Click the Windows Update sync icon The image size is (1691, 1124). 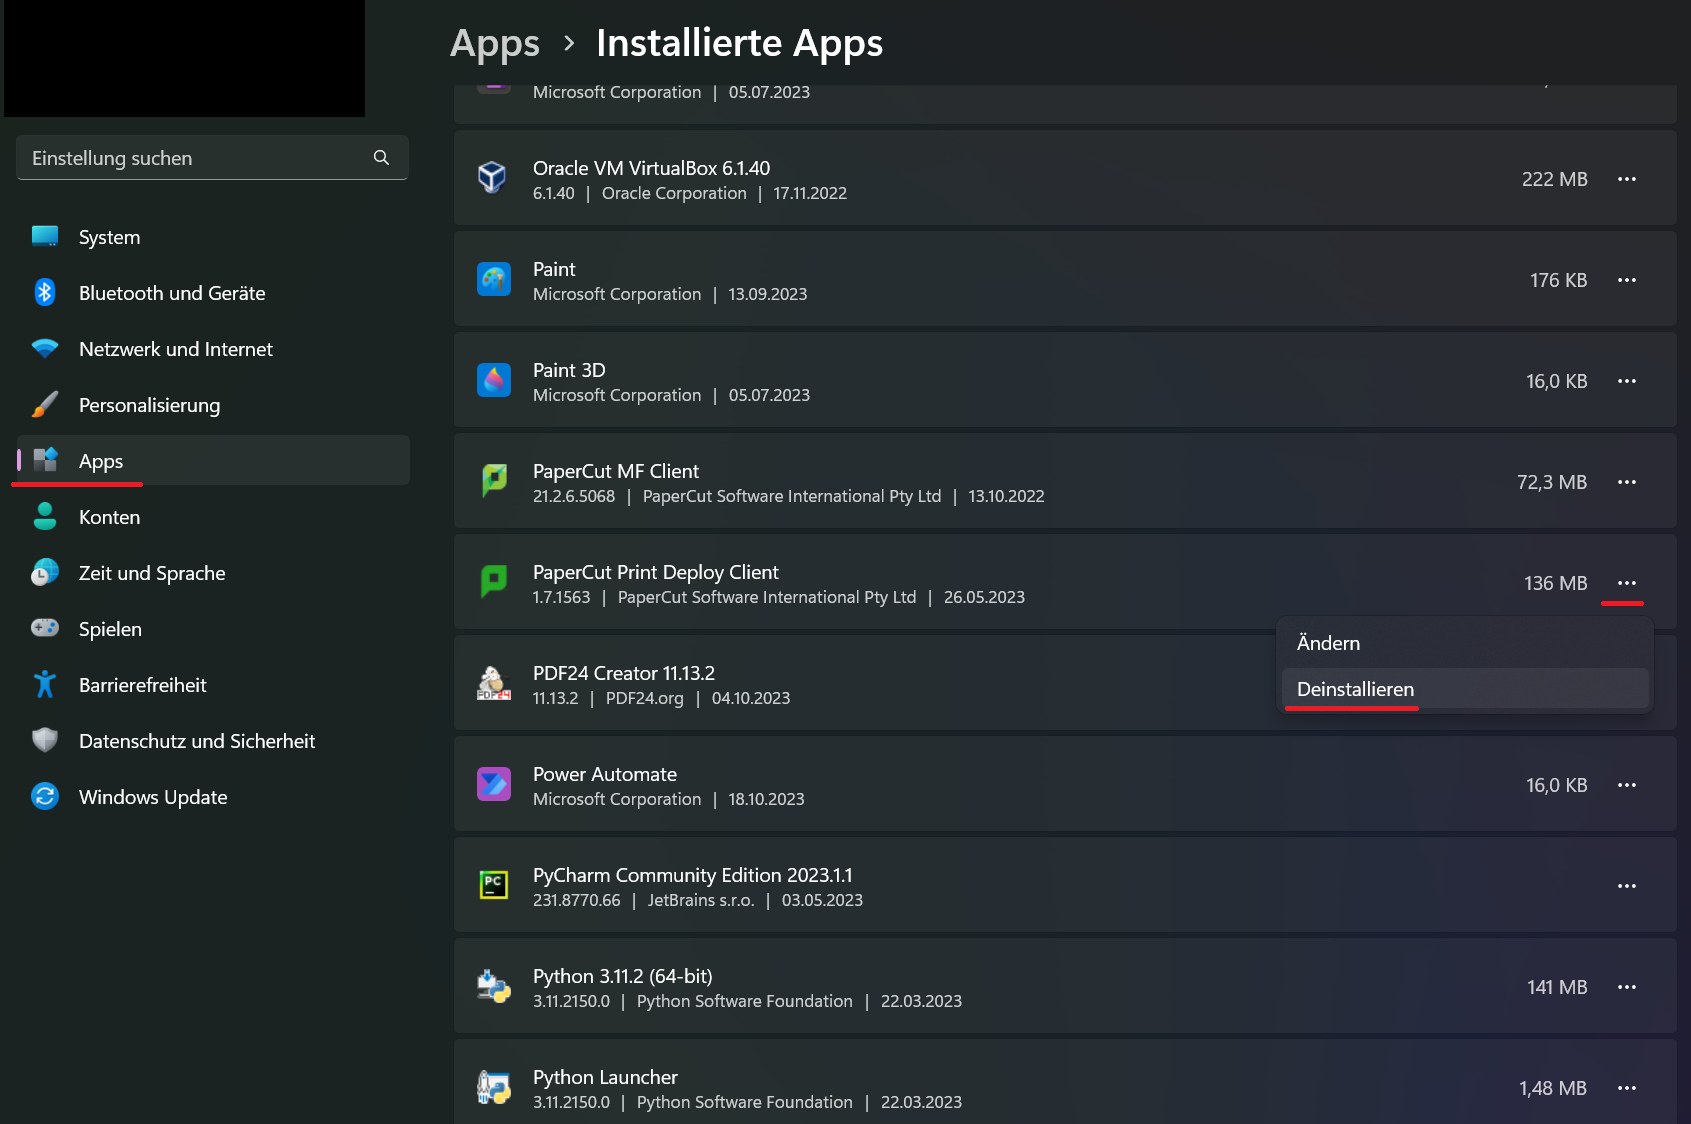coord(45,796)
